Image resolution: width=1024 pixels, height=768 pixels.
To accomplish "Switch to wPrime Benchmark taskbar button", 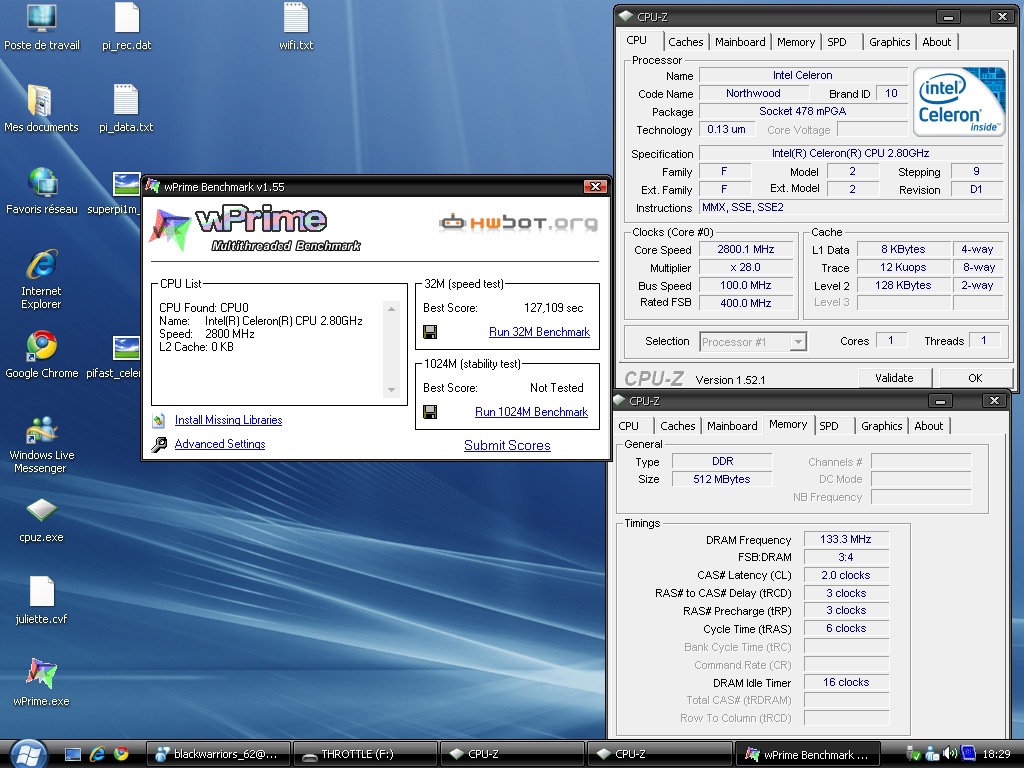I will [808, 754].
